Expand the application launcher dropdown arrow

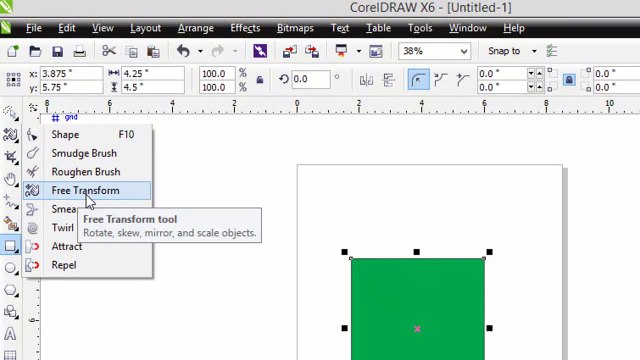[x=358, y=51]
